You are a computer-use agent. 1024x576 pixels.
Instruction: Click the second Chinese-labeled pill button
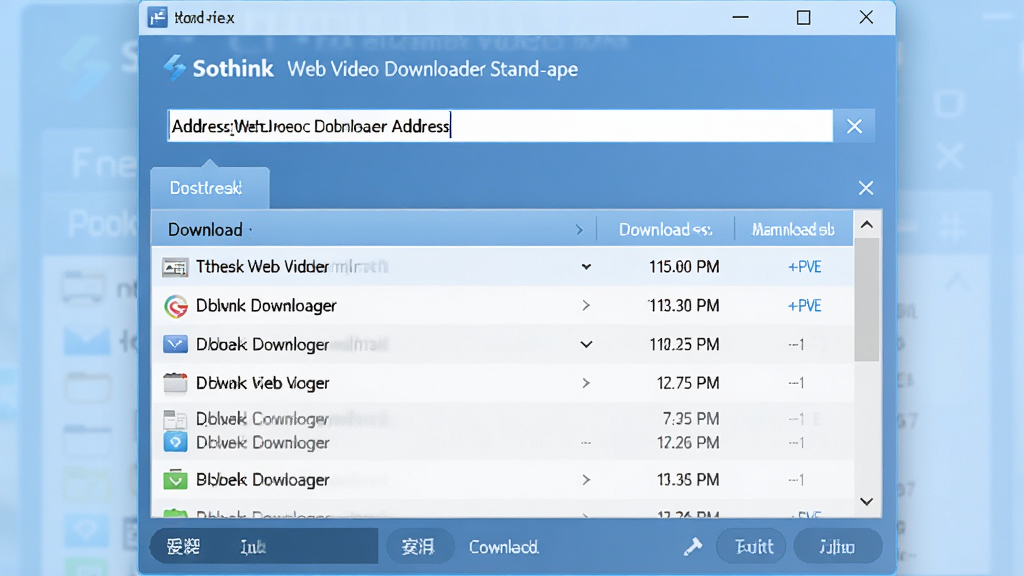419,547
